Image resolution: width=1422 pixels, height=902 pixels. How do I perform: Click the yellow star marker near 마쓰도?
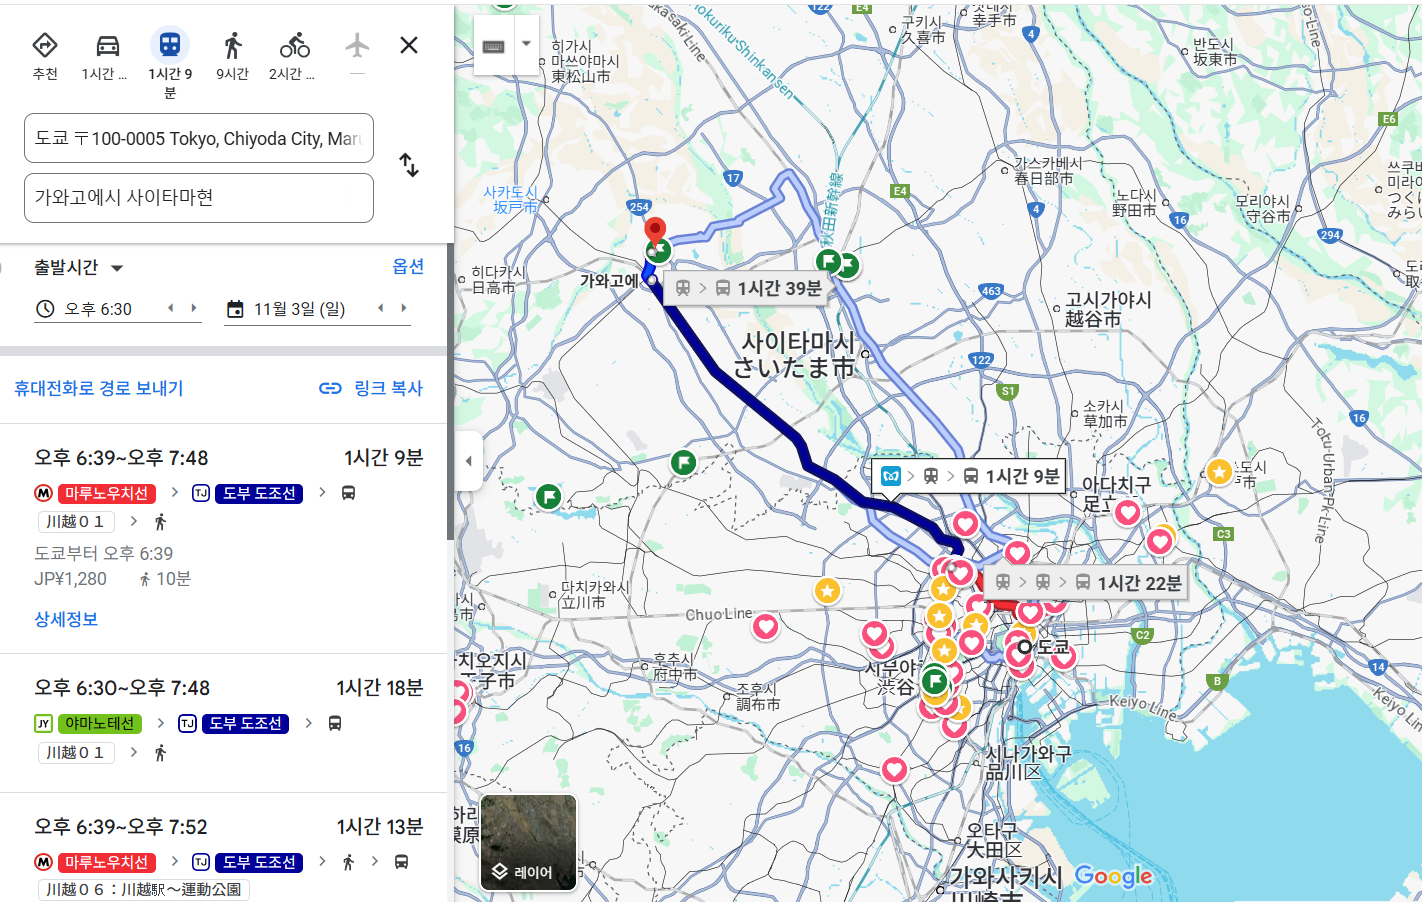click(1219, 471)
